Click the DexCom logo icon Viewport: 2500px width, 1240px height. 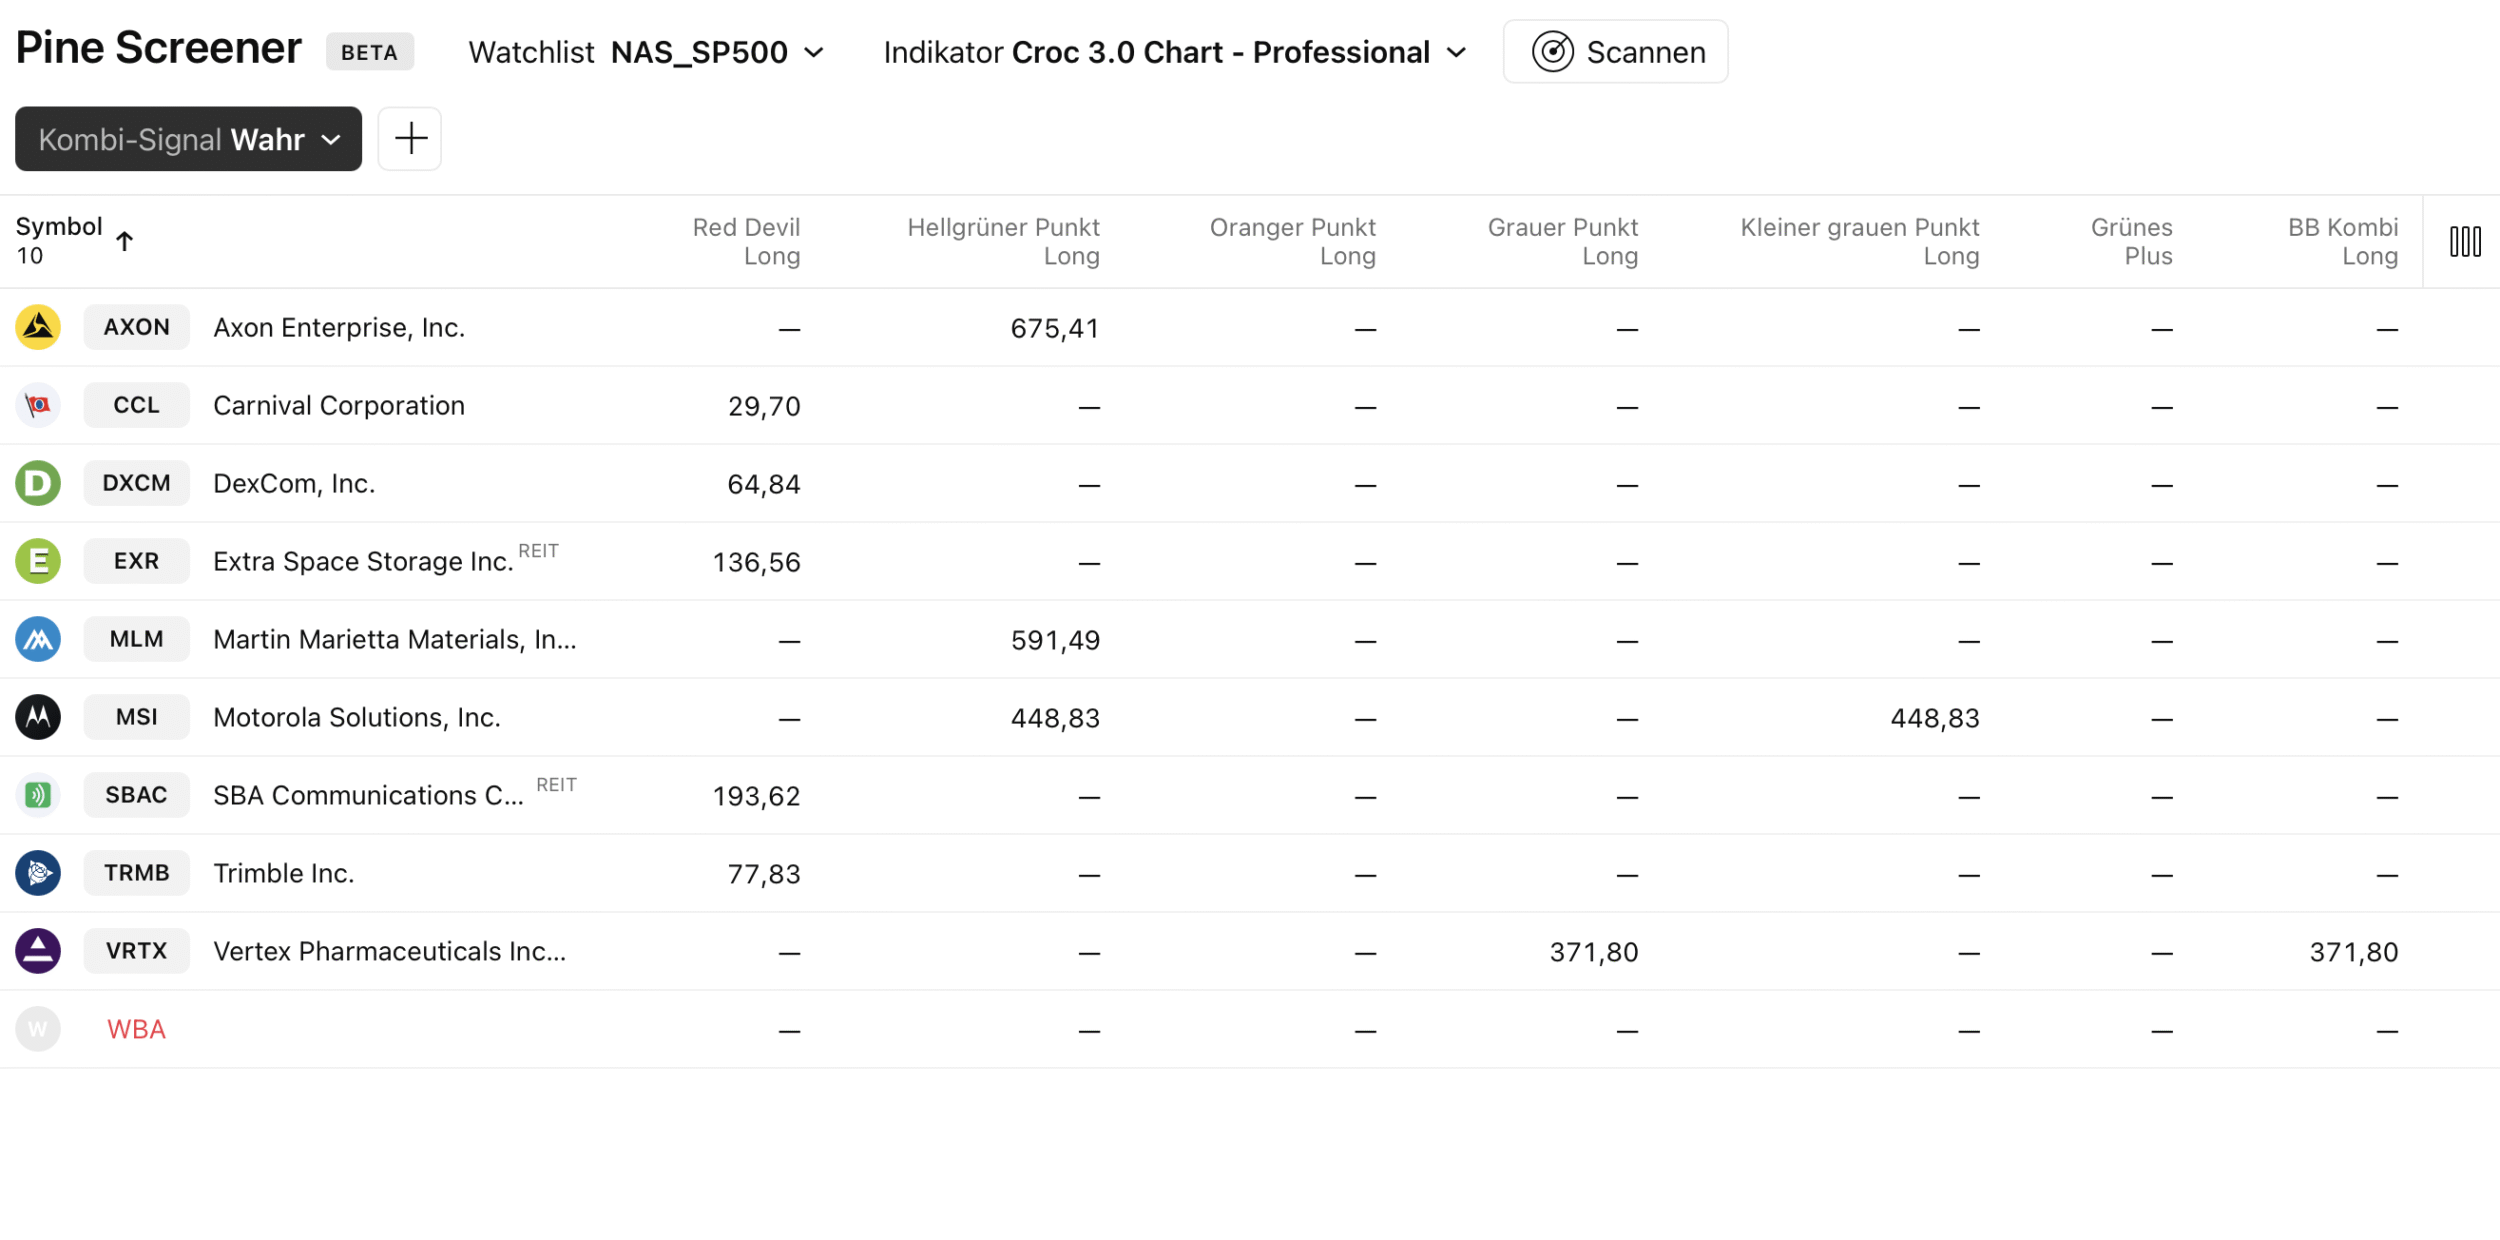pos(38,483)
